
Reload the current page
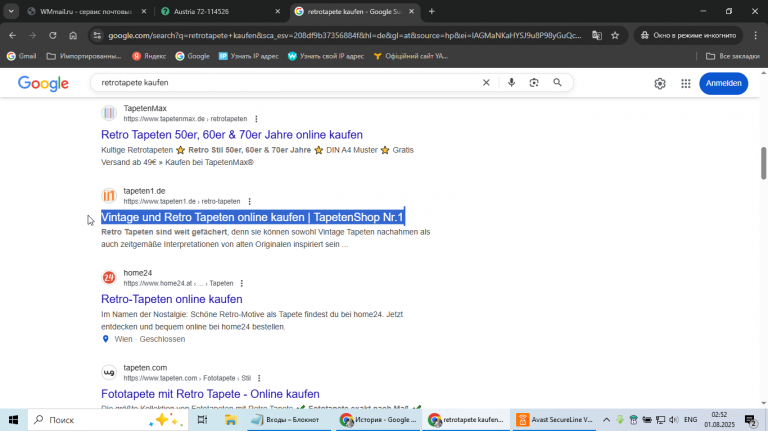click(53, 35)
